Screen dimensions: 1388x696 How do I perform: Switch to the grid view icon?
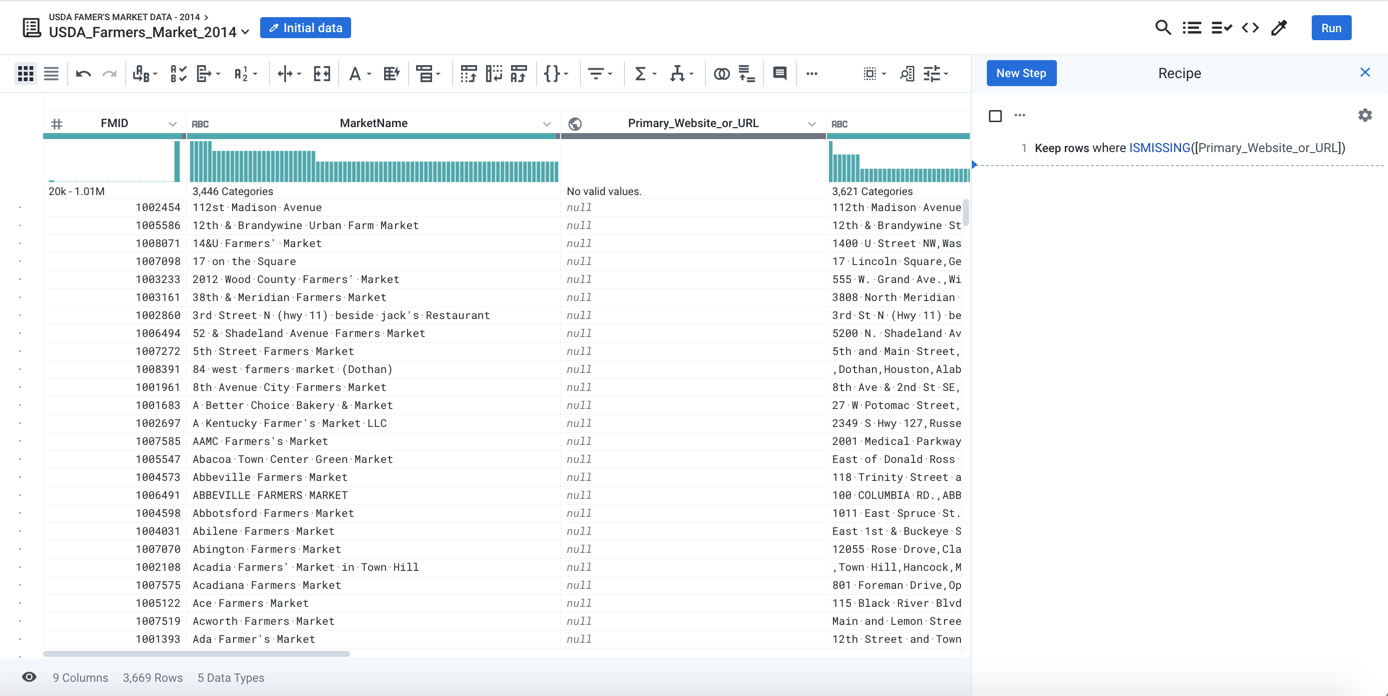25,74
